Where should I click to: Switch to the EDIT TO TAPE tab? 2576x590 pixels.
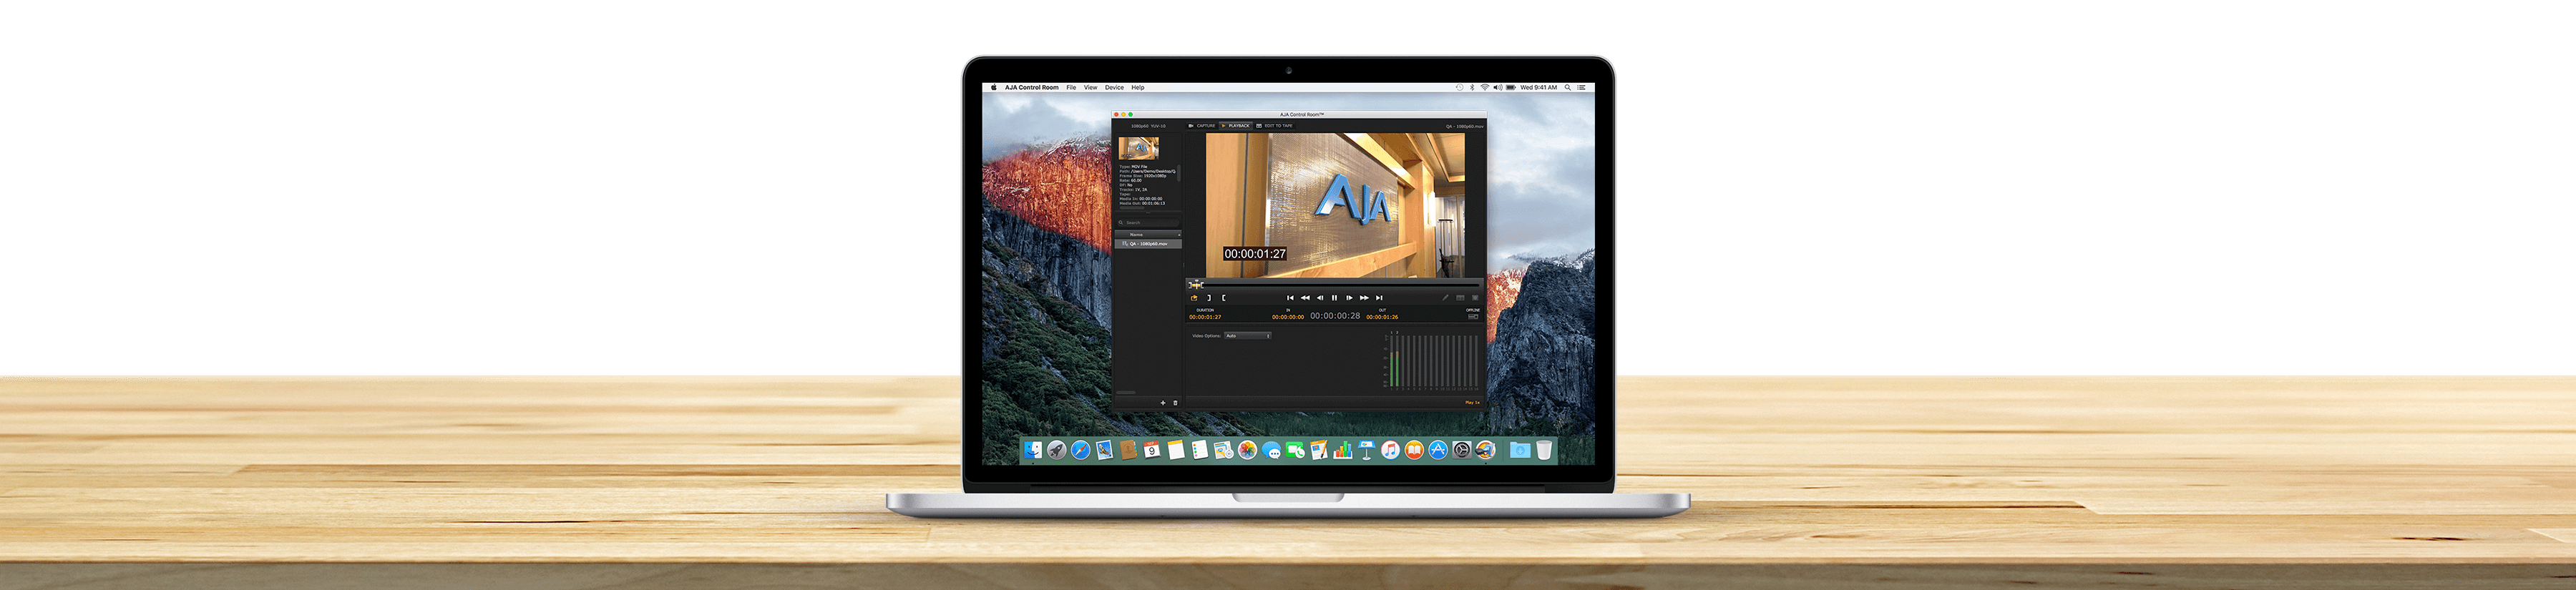tap(1274, 126)
